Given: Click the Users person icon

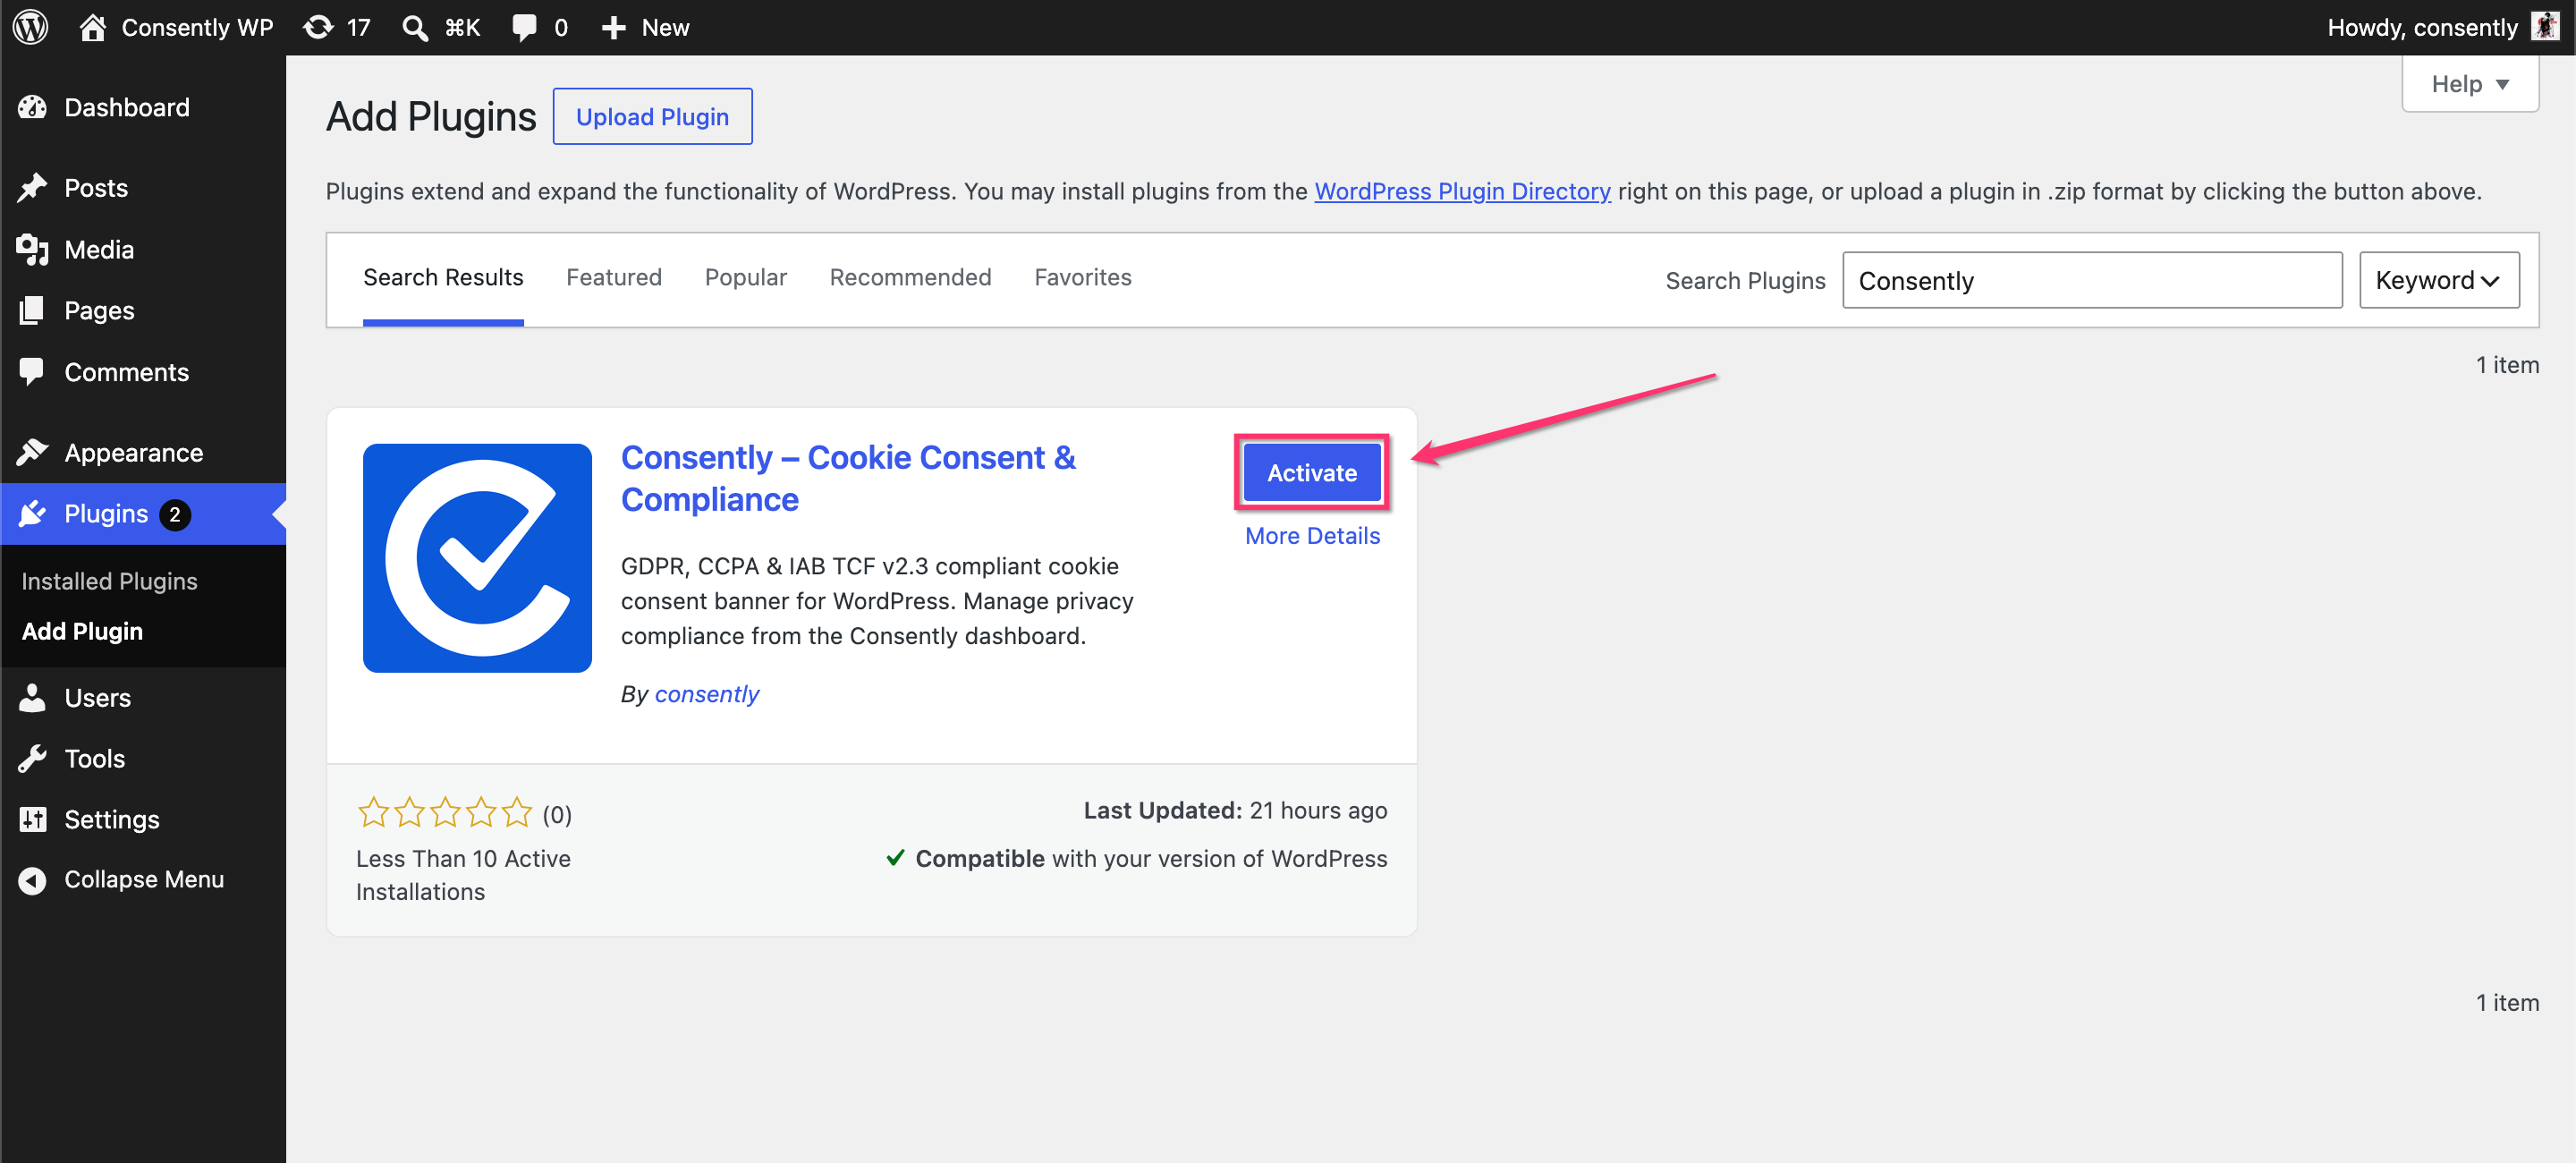Looking at the screenshot, I should click(x=32, y=698).
